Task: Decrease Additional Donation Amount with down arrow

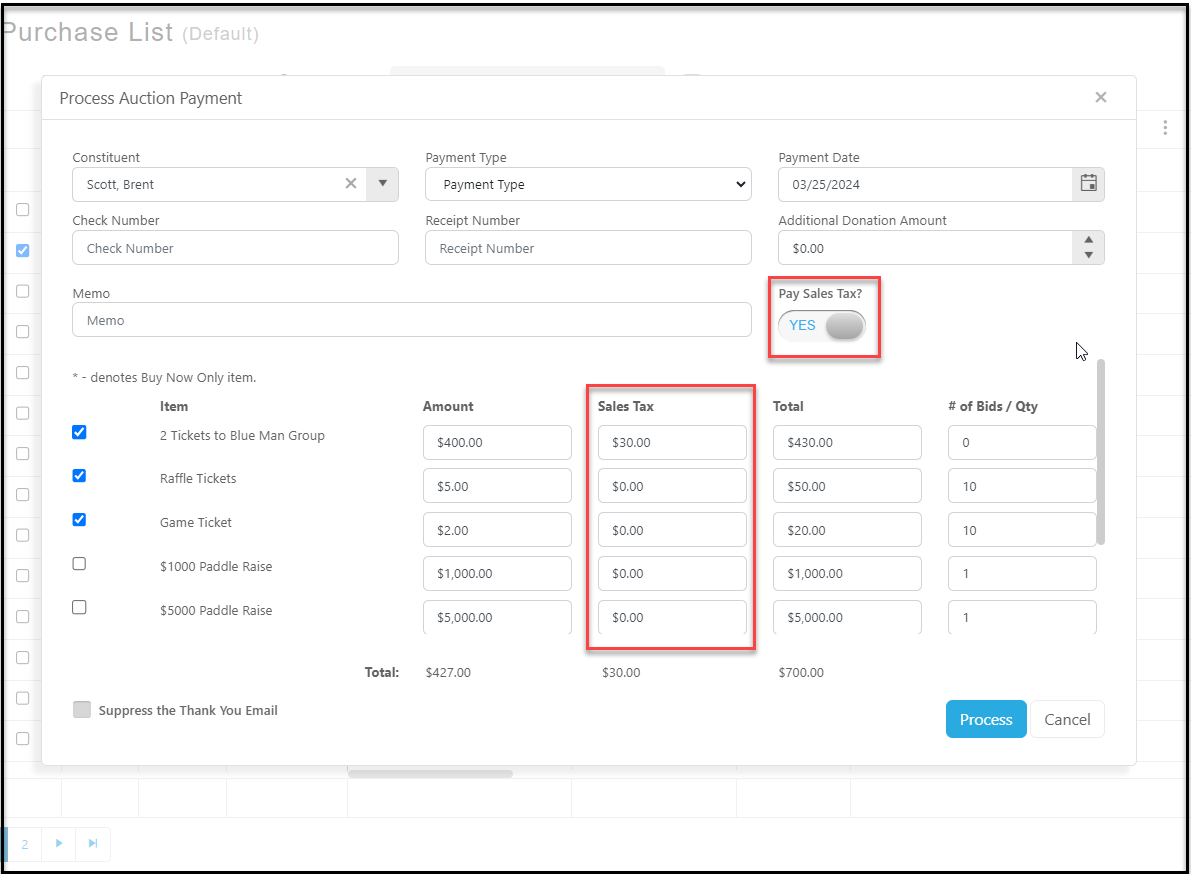Action: (x=1088, y=256)
